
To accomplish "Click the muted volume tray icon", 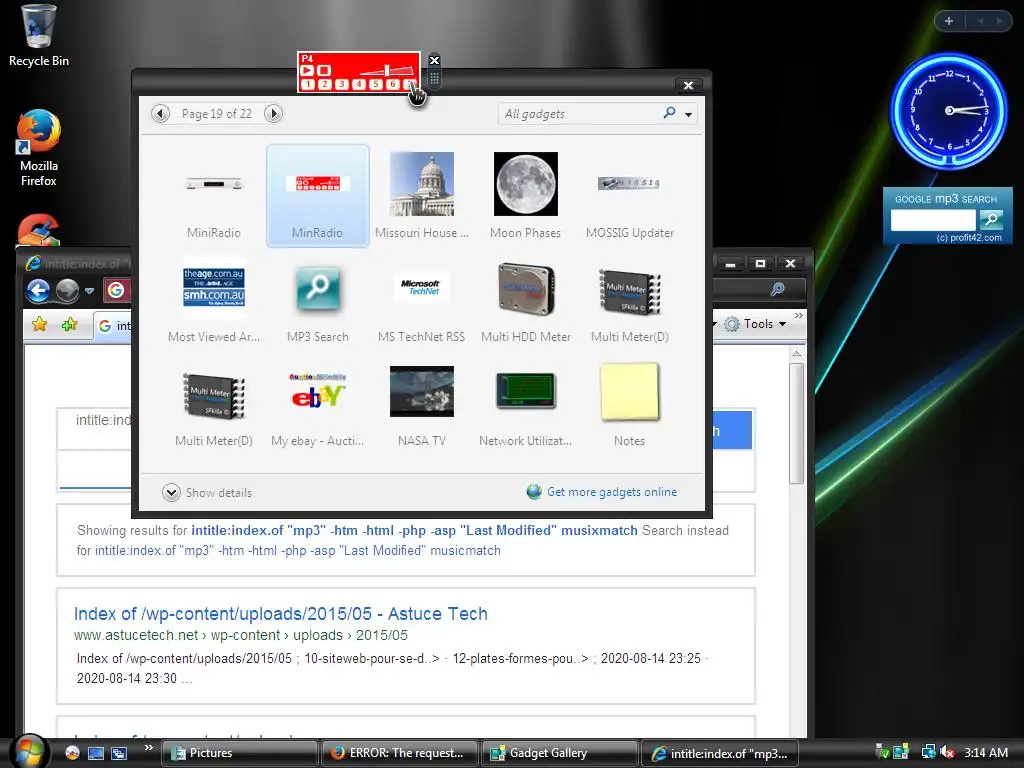I will click(x=947, y=752).
